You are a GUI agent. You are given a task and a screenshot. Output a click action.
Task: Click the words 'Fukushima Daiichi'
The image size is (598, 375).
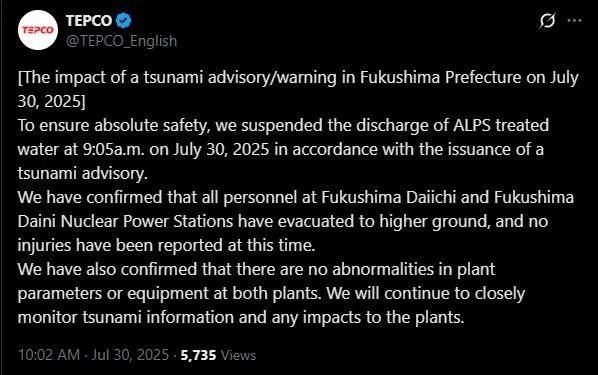(x=388, y=198)
